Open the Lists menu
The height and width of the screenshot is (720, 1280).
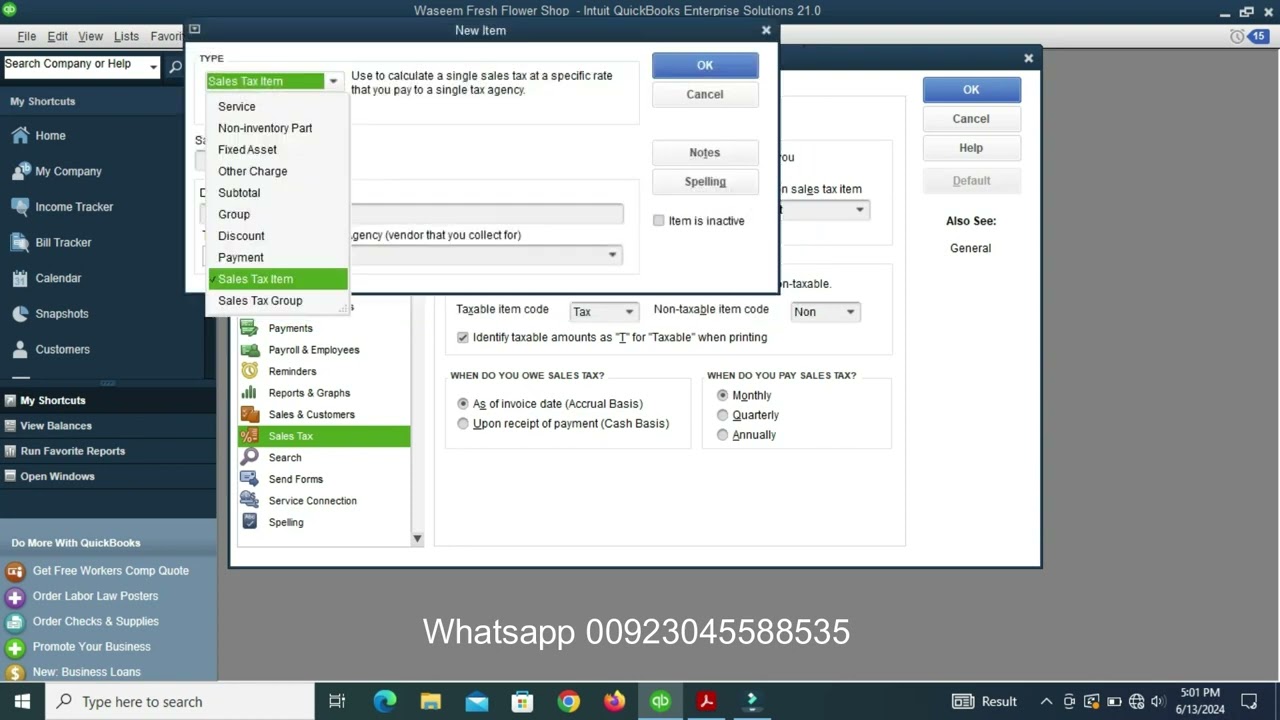(126, 36)
